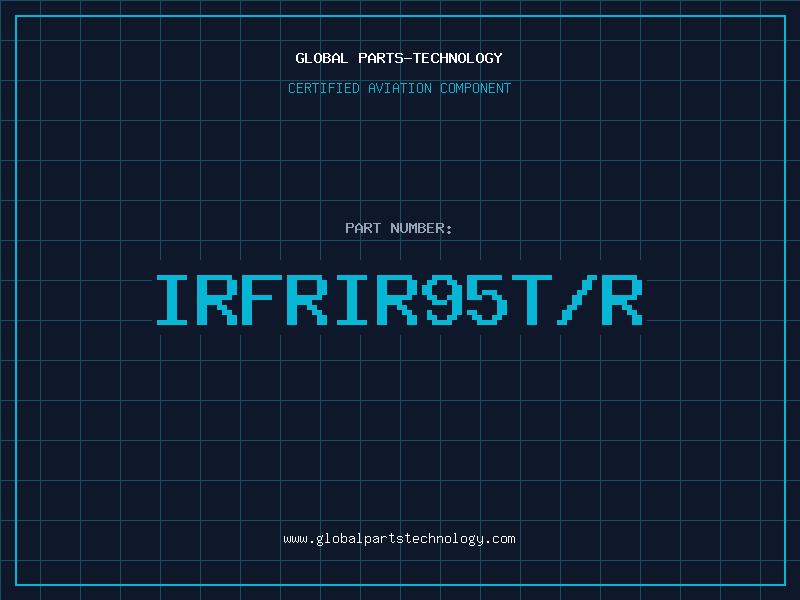Click the CERTIFIED AVIATION COMPONENT subtitle
This screenshot has height=600, width=800.
coord(399,88)
